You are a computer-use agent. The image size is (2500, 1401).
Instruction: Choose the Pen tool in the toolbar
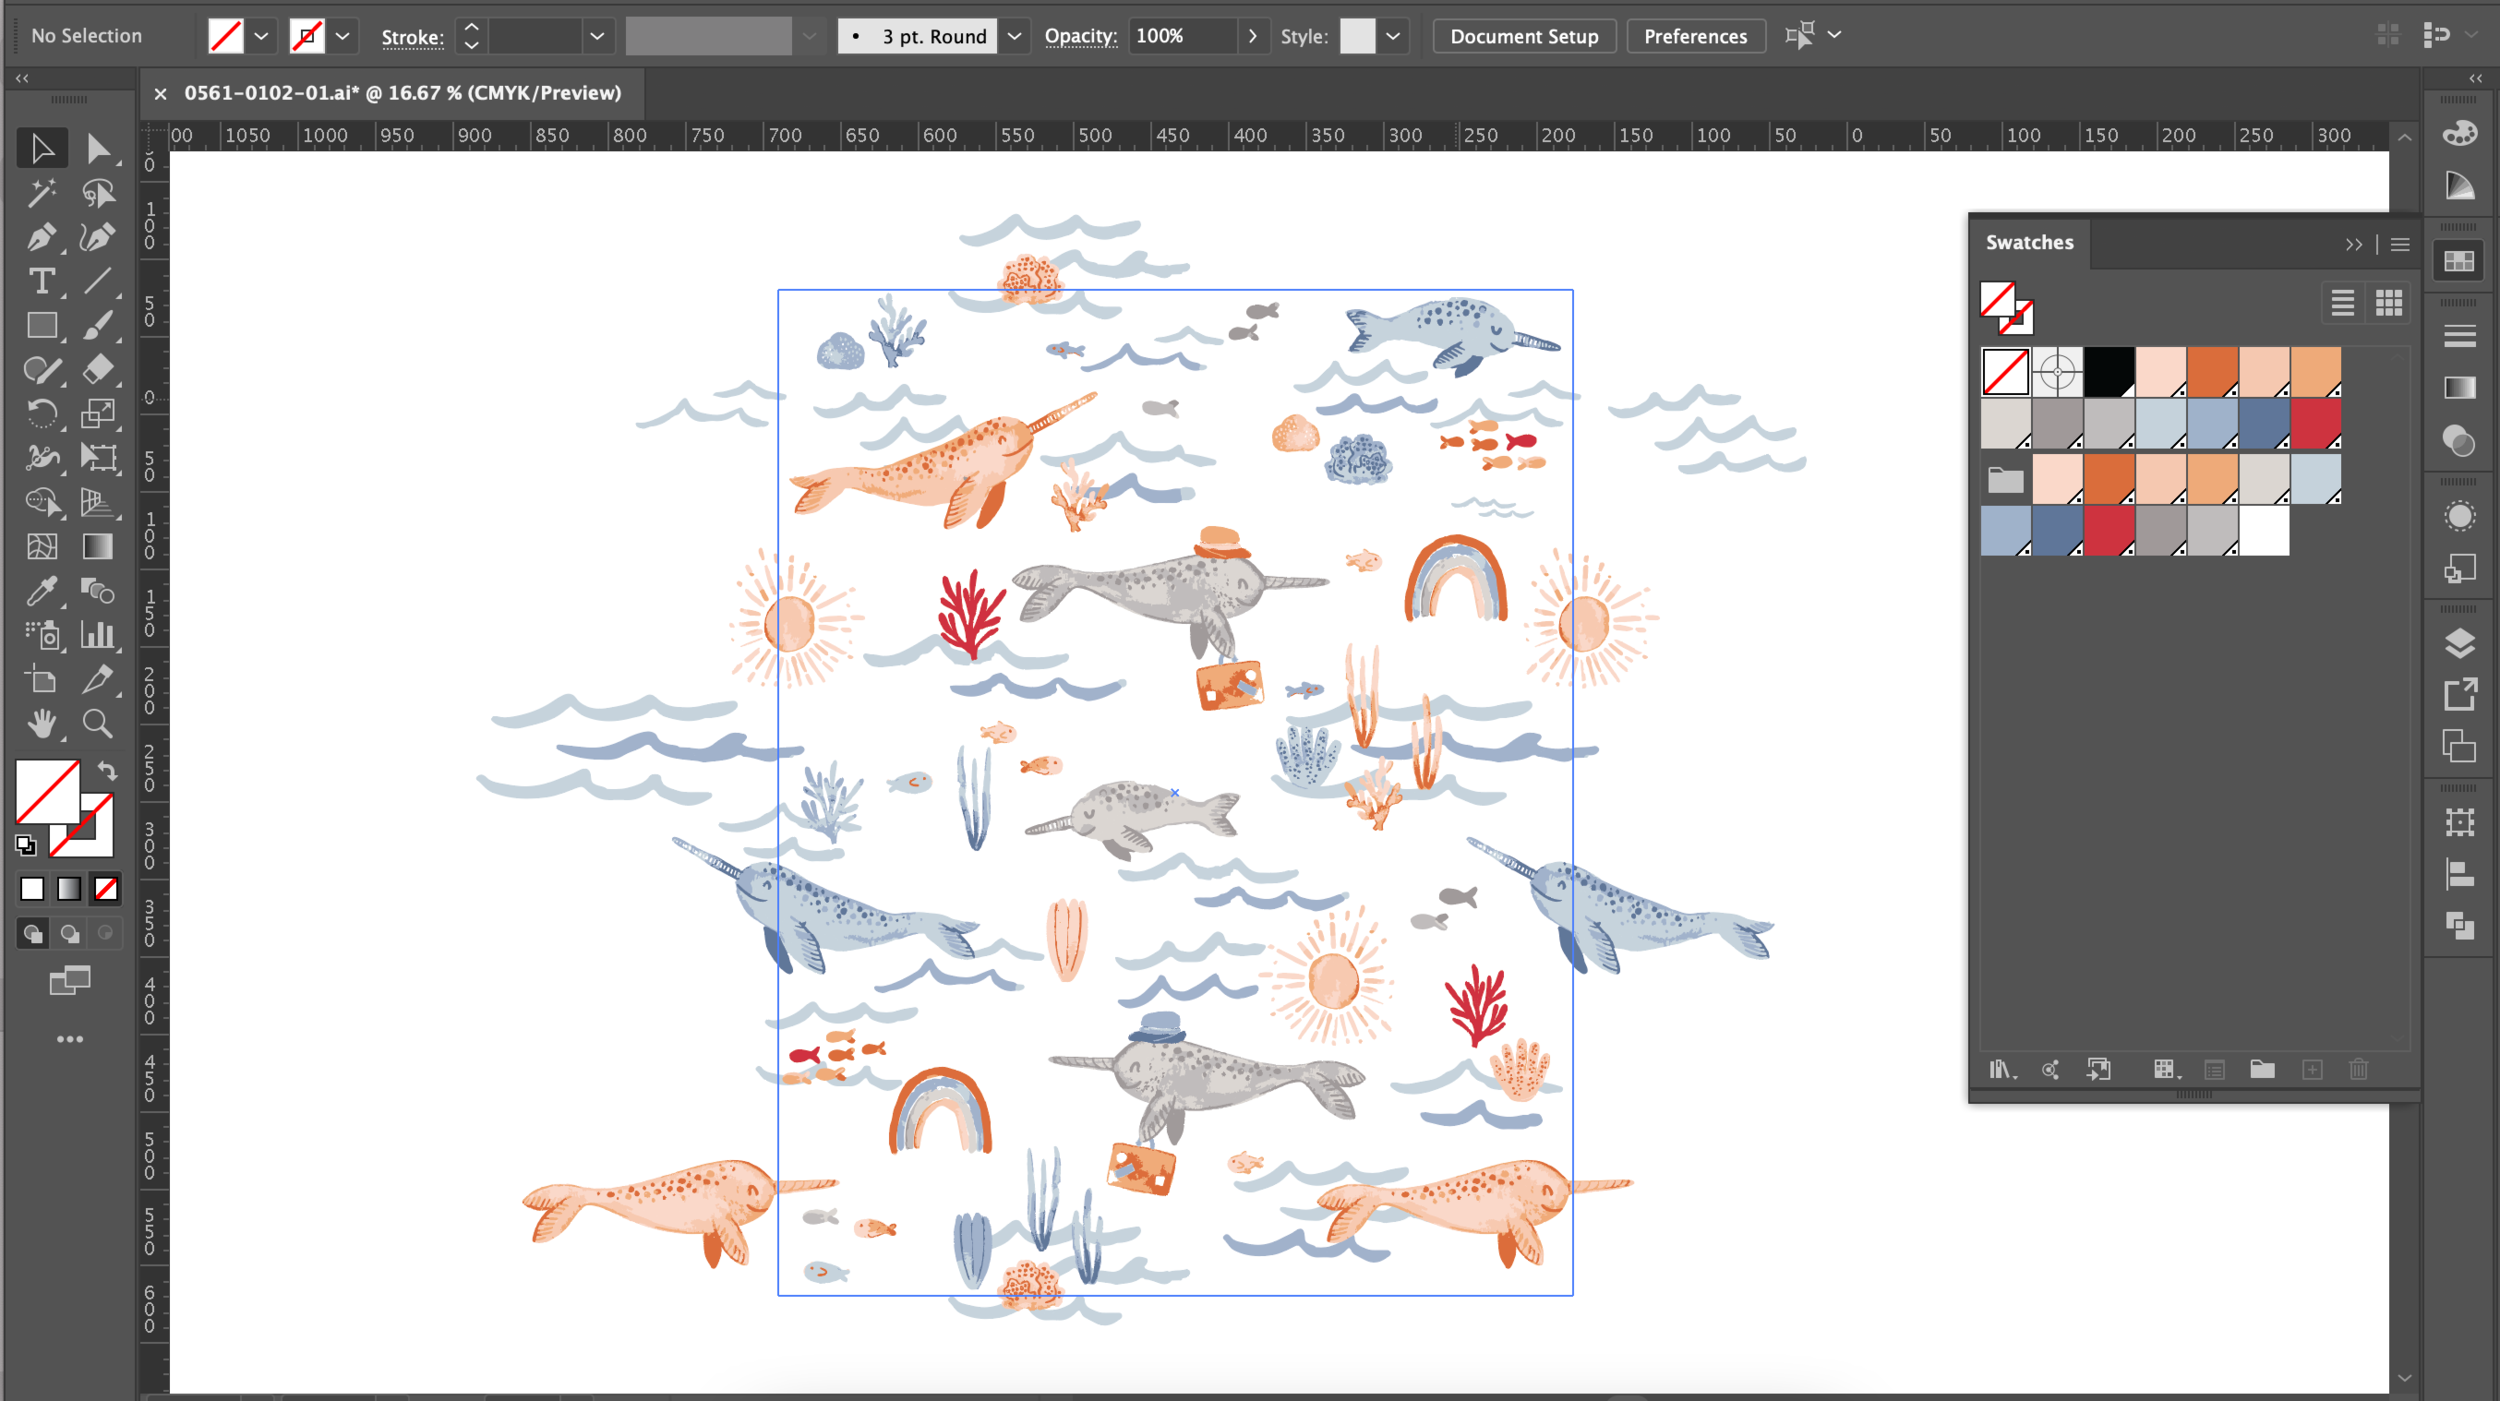tap(42, 237)
